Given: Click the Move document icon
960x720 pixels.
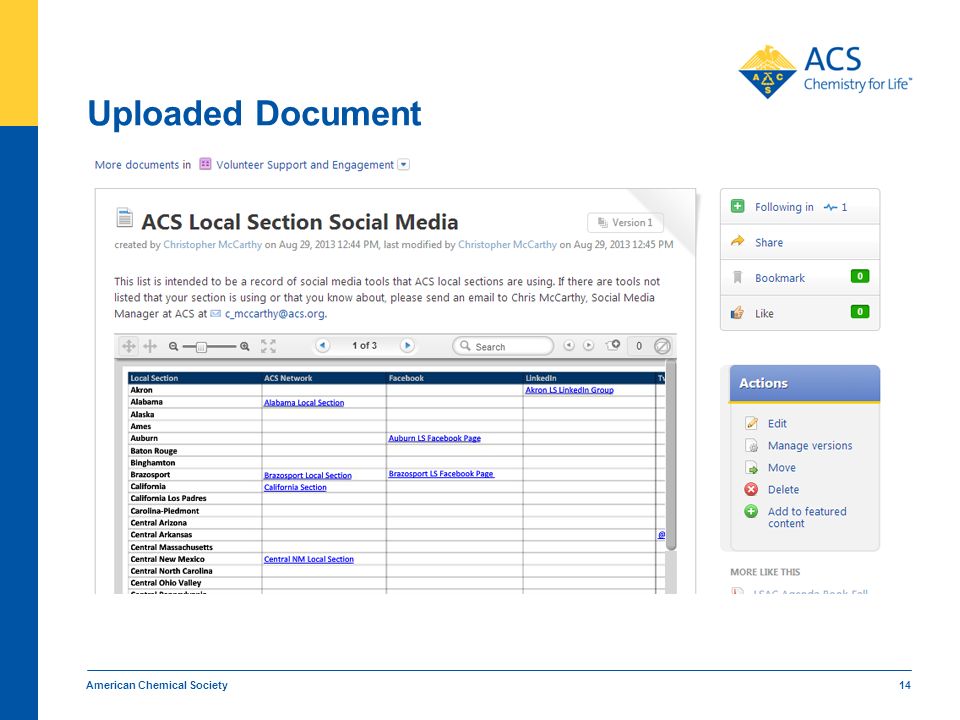Looking at the screenshot, I should (751, 468).
